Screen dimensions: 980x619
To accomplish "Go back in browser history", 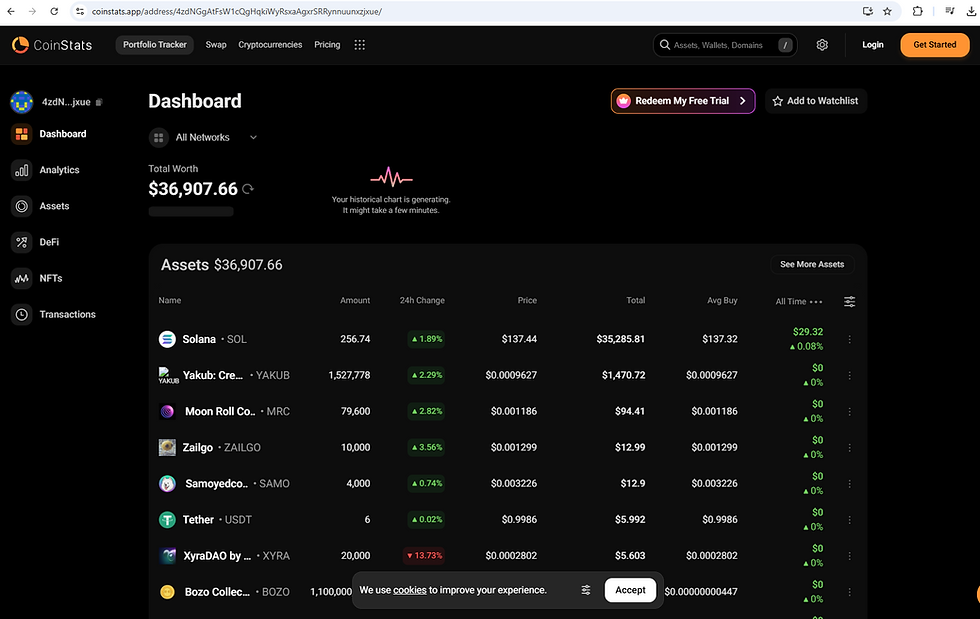I will click(11, 11).
